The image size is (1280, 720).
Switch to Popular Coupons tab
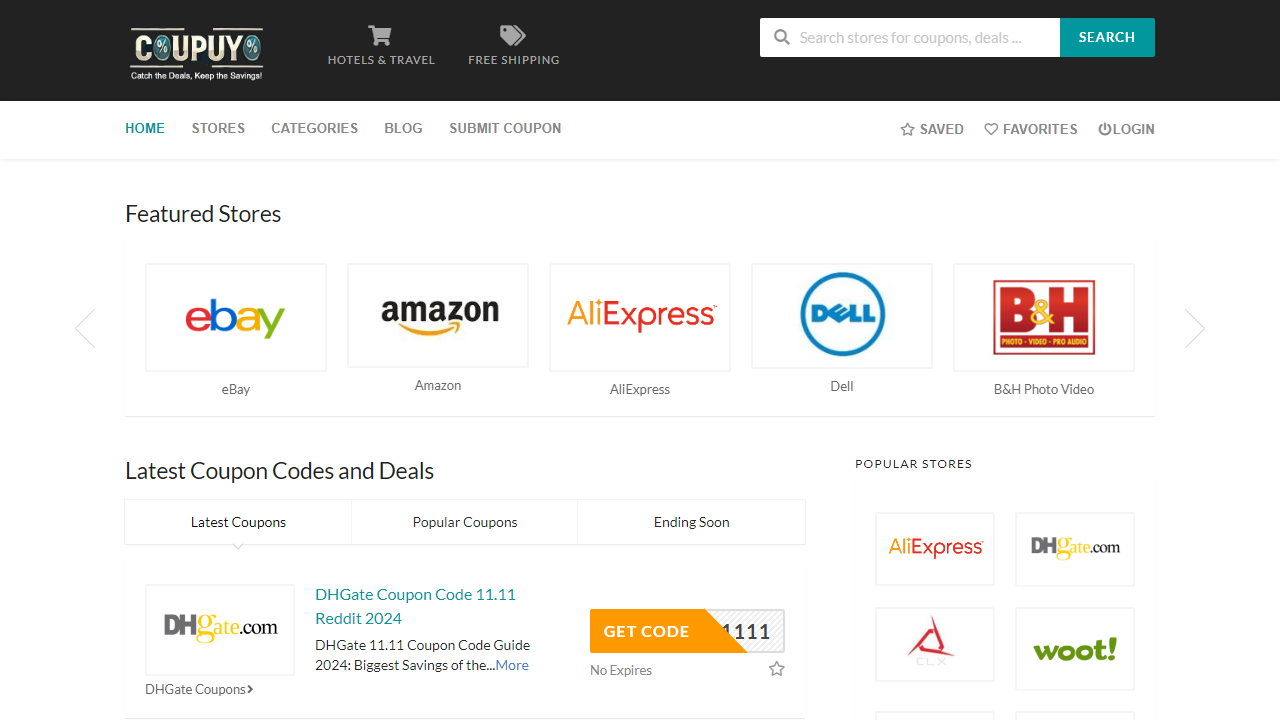click(465, 522)
